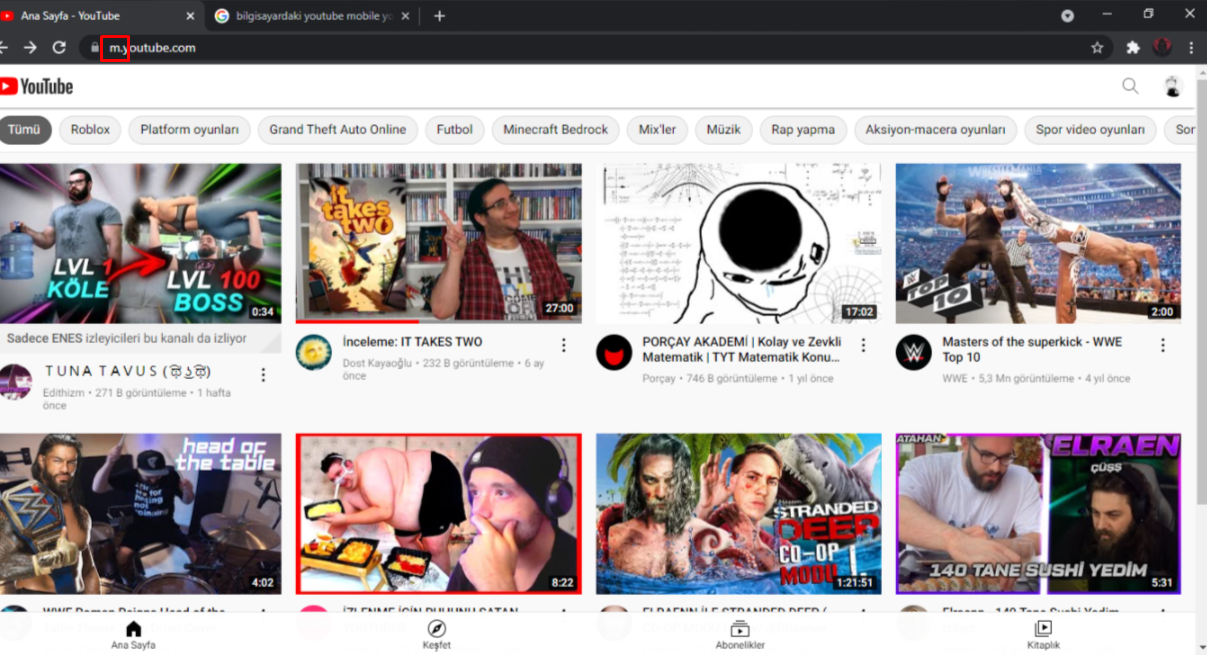Image resolution: width=1207 pixels, height=655 pixels.
Task: Play the LVL 1 KÖLE thumbnail video
Action: coord(140,243)
